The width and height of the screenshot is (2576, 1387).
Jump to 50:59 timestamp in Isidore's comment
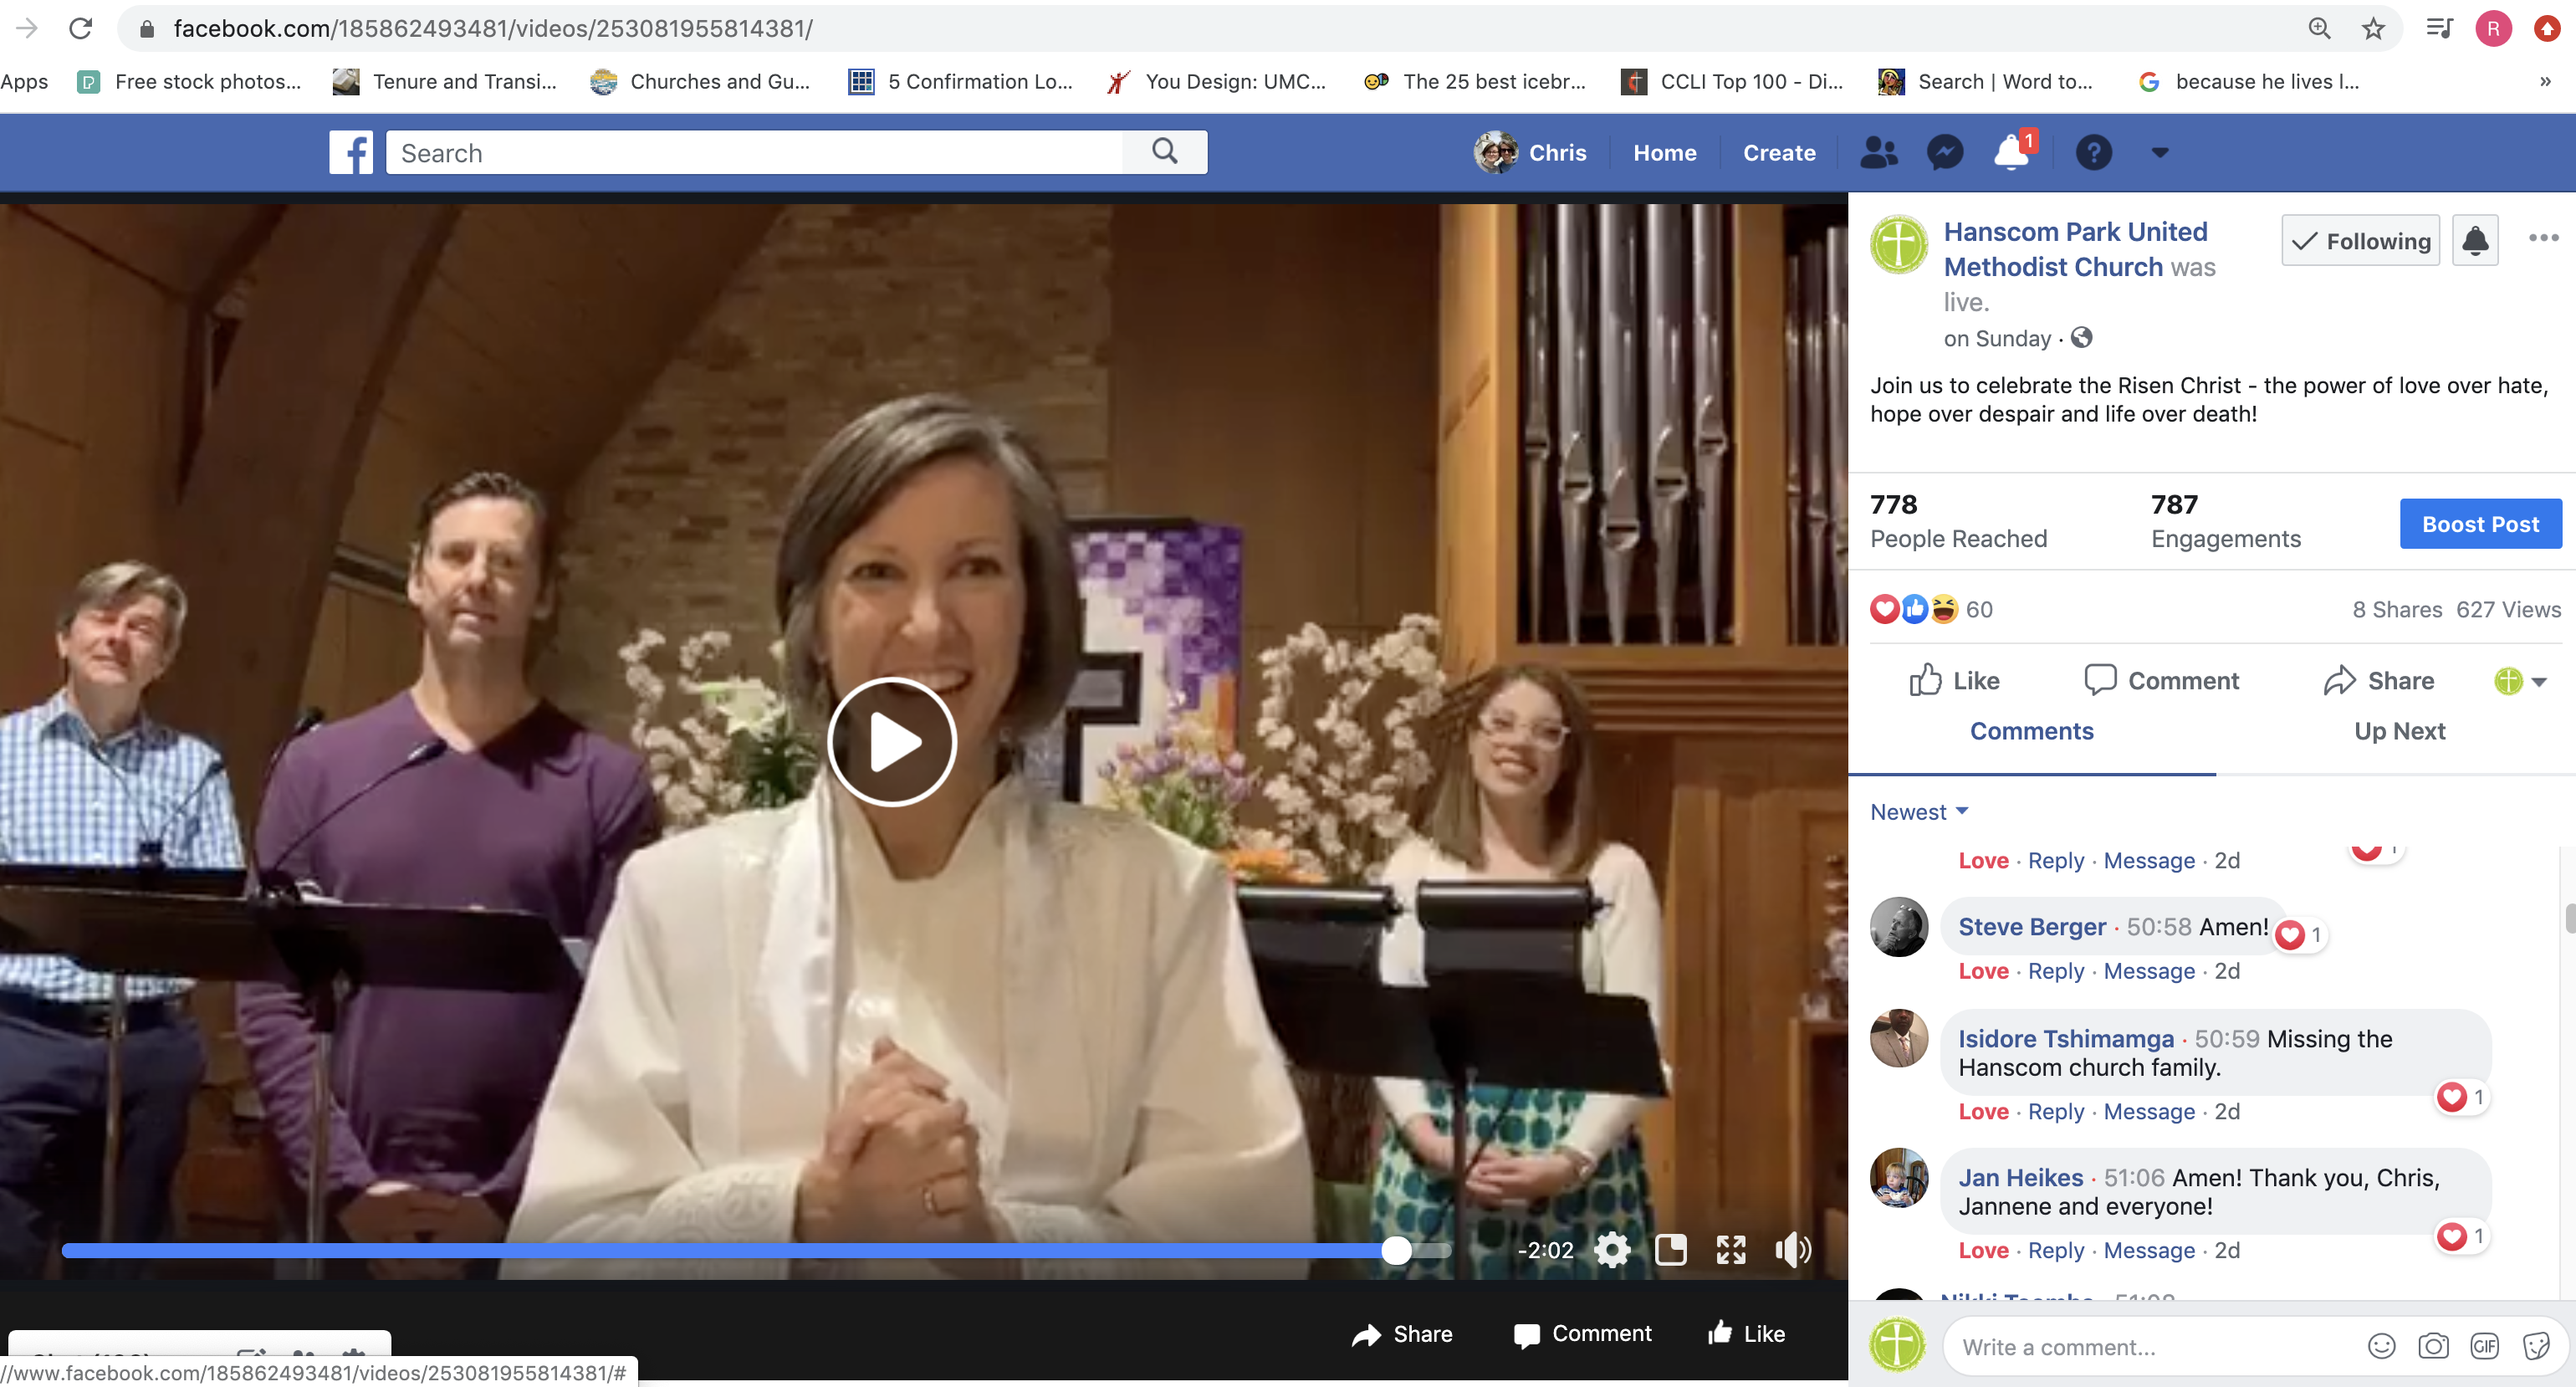(2227, 1039)
